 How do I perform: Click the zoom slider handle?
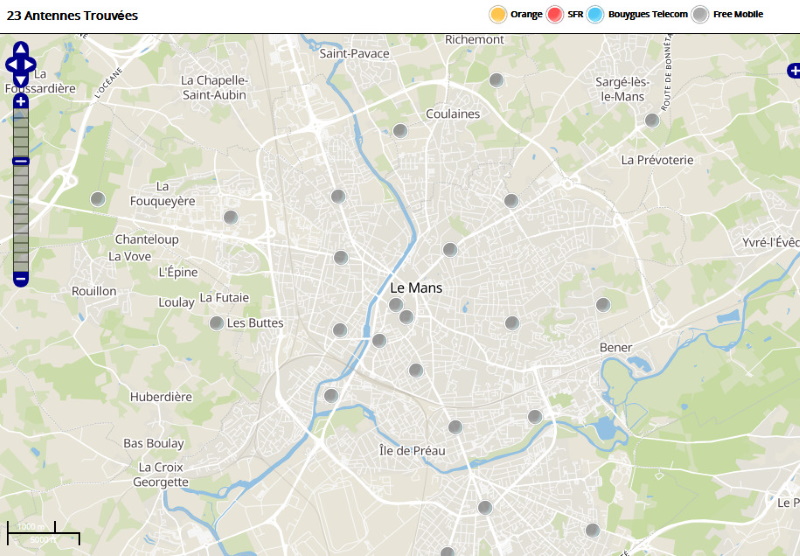pos(20,161)
